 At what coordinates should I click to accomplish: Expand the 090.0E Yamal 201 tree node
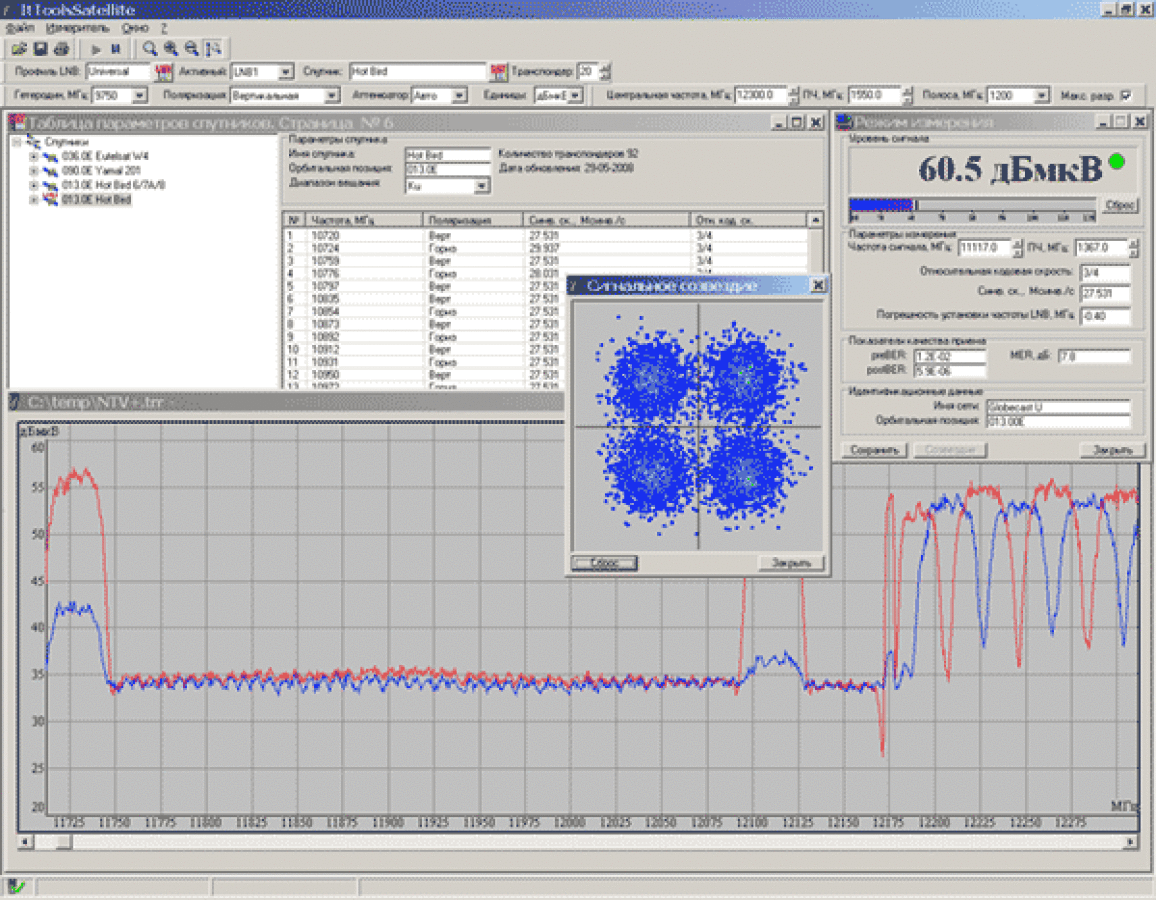(x=33, y=170)
